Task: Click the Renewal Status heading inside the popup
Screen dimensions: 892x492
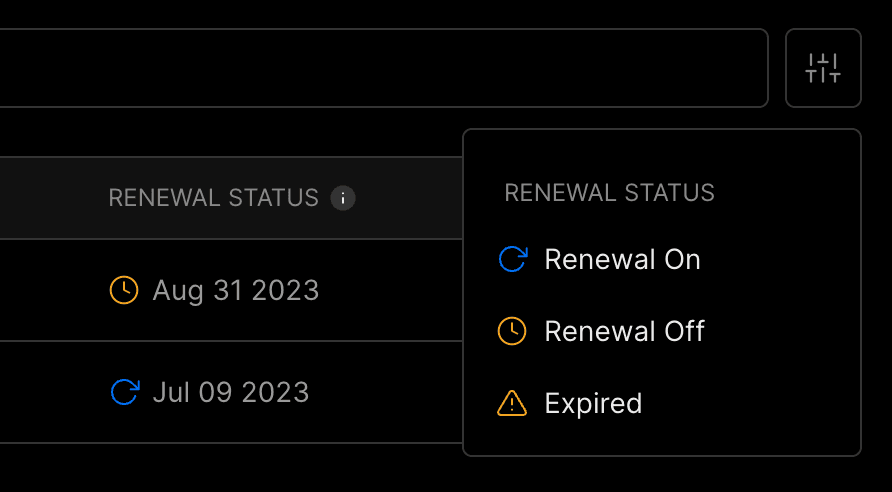Action: pos(609,193)
